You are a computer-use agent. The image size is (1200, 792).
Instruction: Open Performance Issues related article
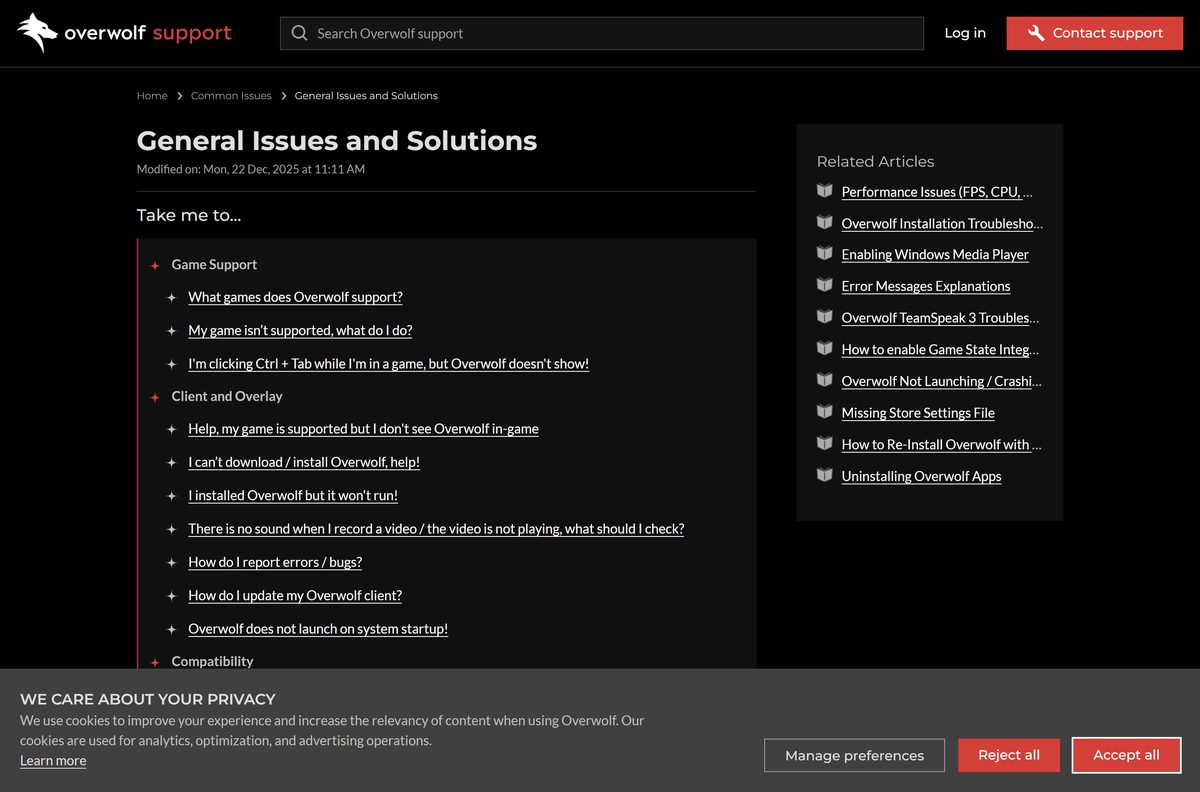(937, 192)
